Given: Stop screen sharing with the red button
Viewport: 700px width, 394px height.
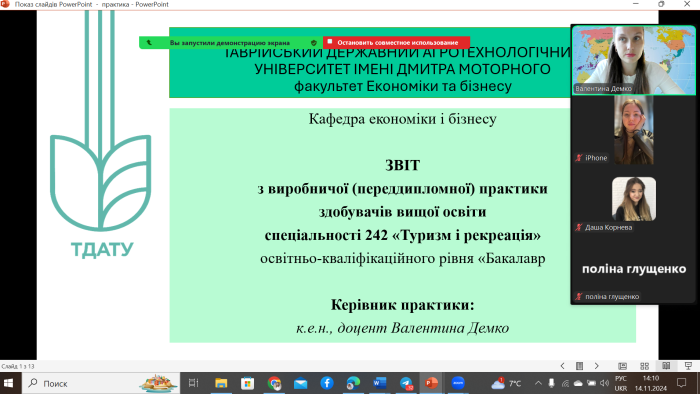Looking at the screenshot, I should pos(396,42).
